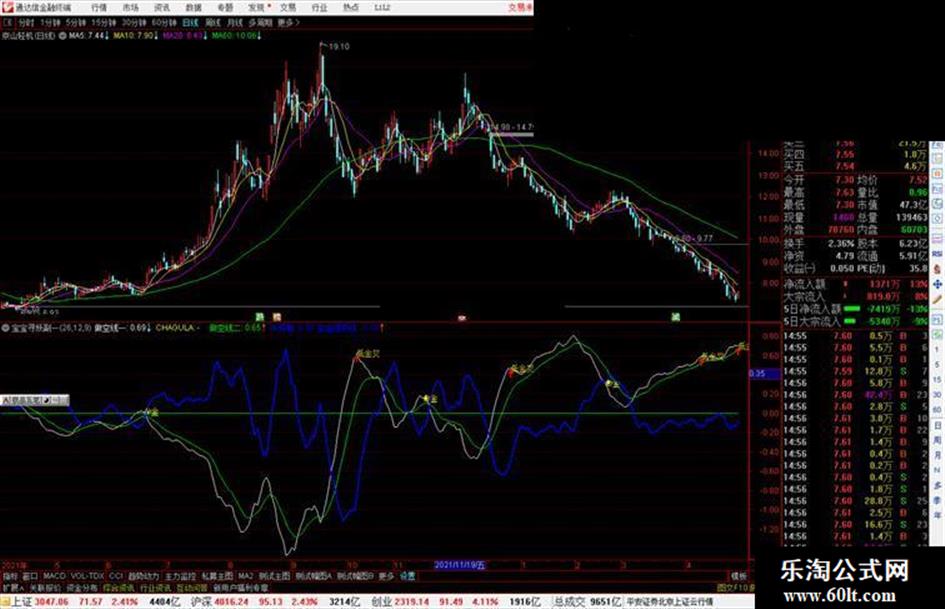Select the 60-minute period sidebar button
This screenshot has height=609, width=945.
tap(937, 409)
